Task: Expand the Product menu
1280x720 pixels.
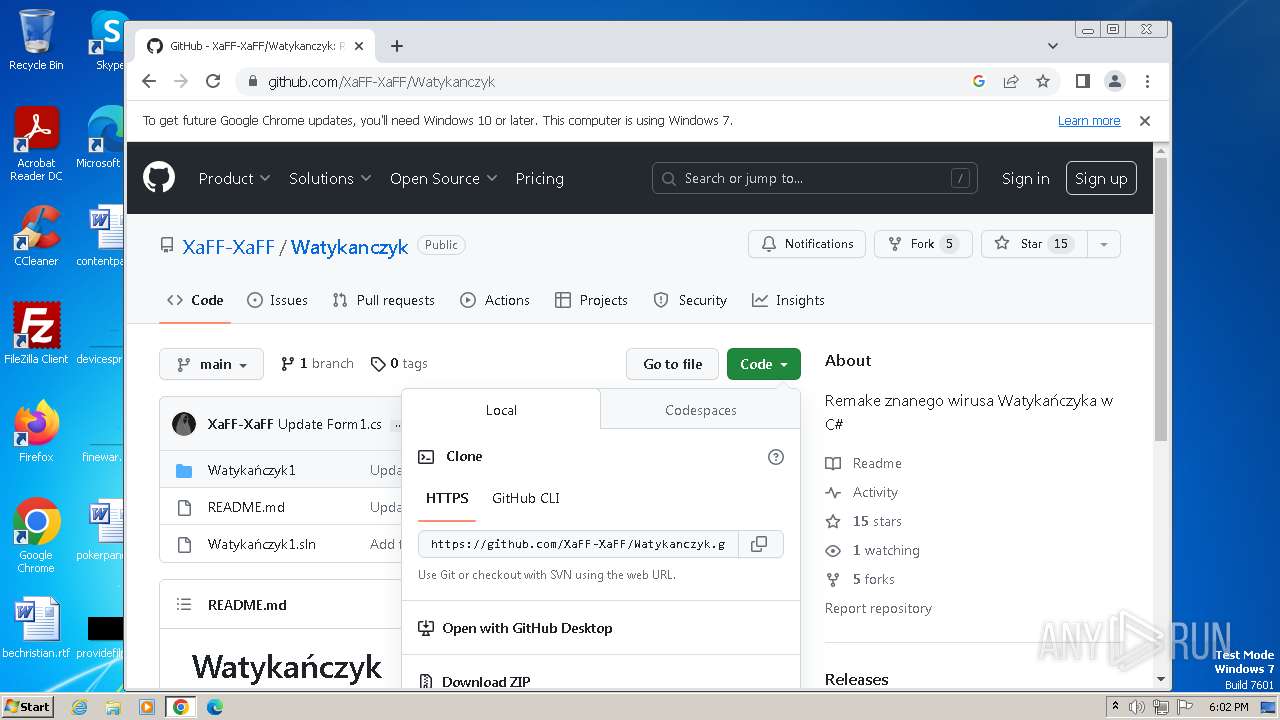Action: pyautogui.click(x=234, y=178)
